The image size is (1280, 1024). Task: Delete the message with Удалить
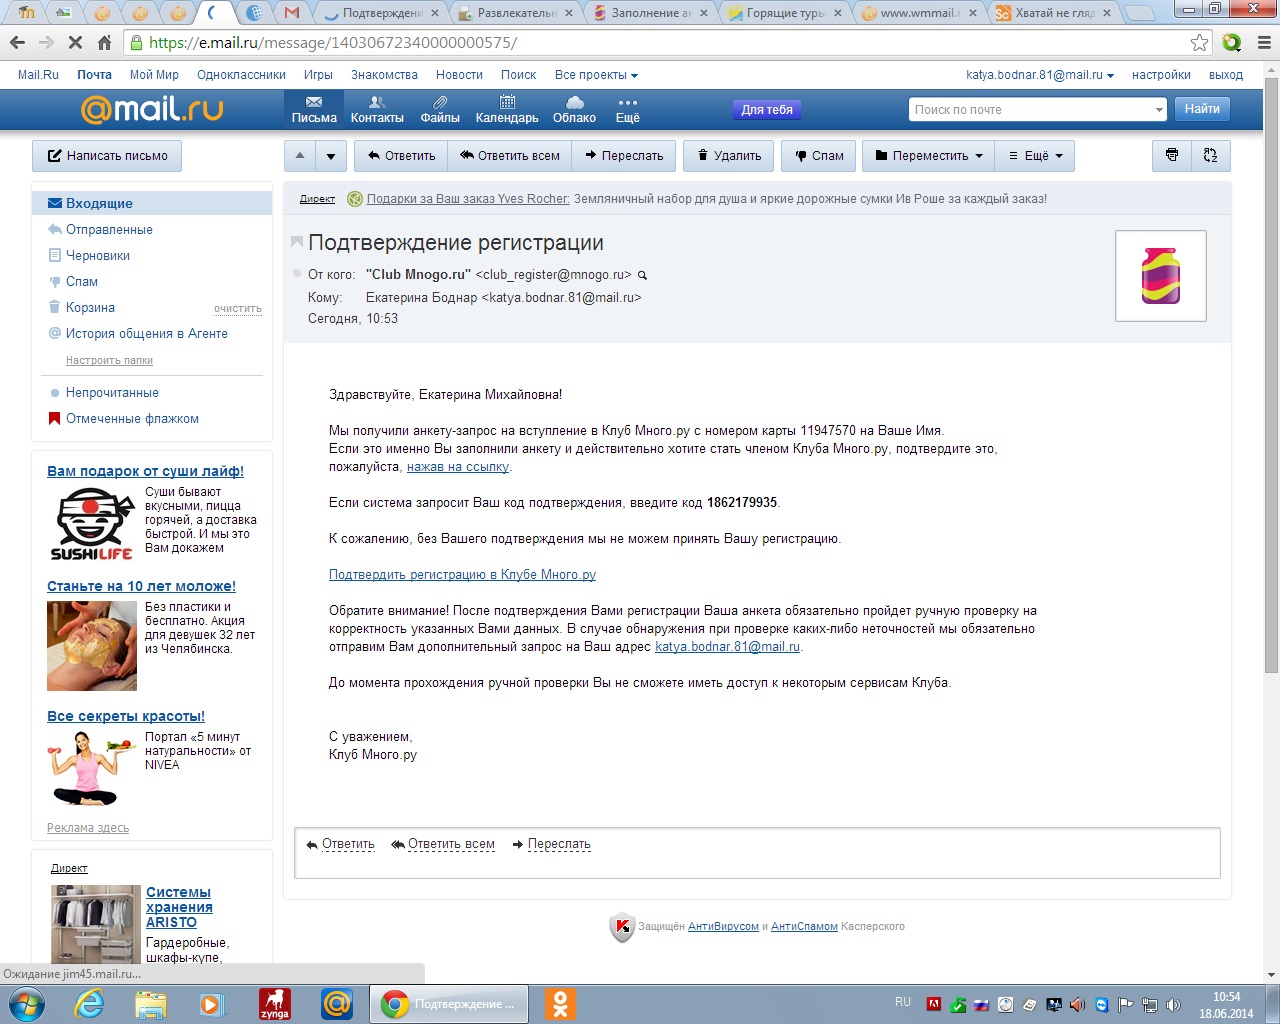click(x=729, y=156)
